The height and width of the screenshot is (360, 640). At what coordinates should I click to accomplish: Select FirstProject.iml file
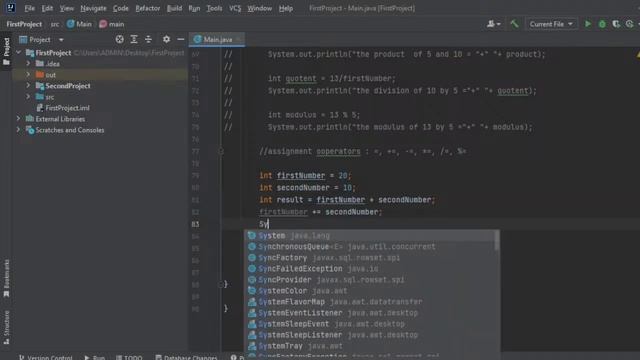[x=63, y=108]
